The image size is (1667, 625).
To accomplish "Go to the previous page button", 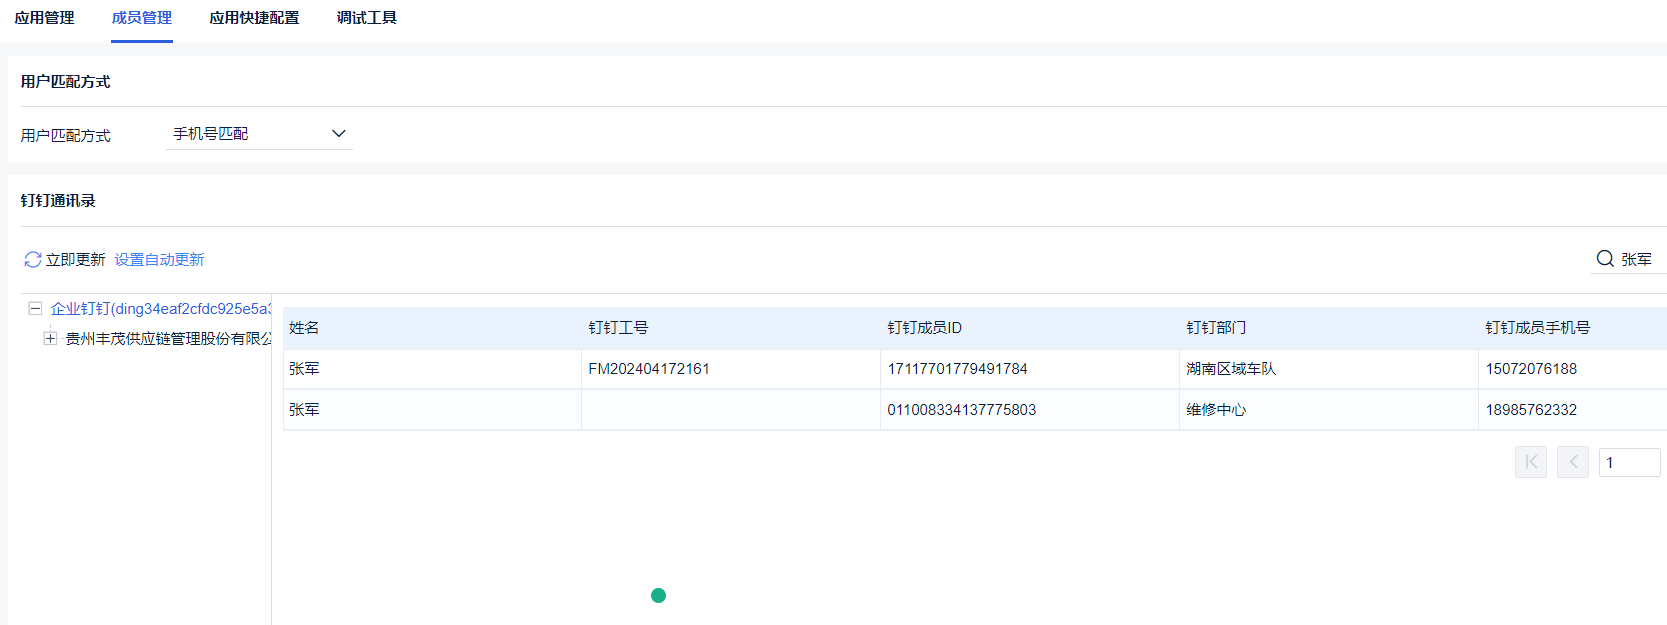I will click(x=1573, y=462).
